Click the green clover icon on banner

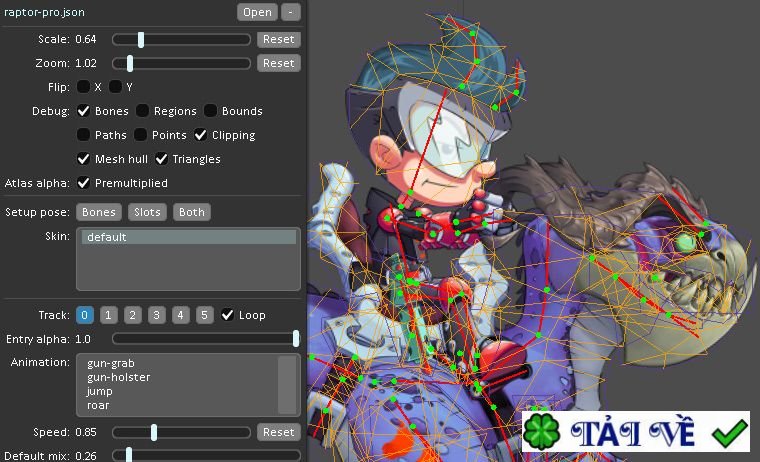point(541,431)
